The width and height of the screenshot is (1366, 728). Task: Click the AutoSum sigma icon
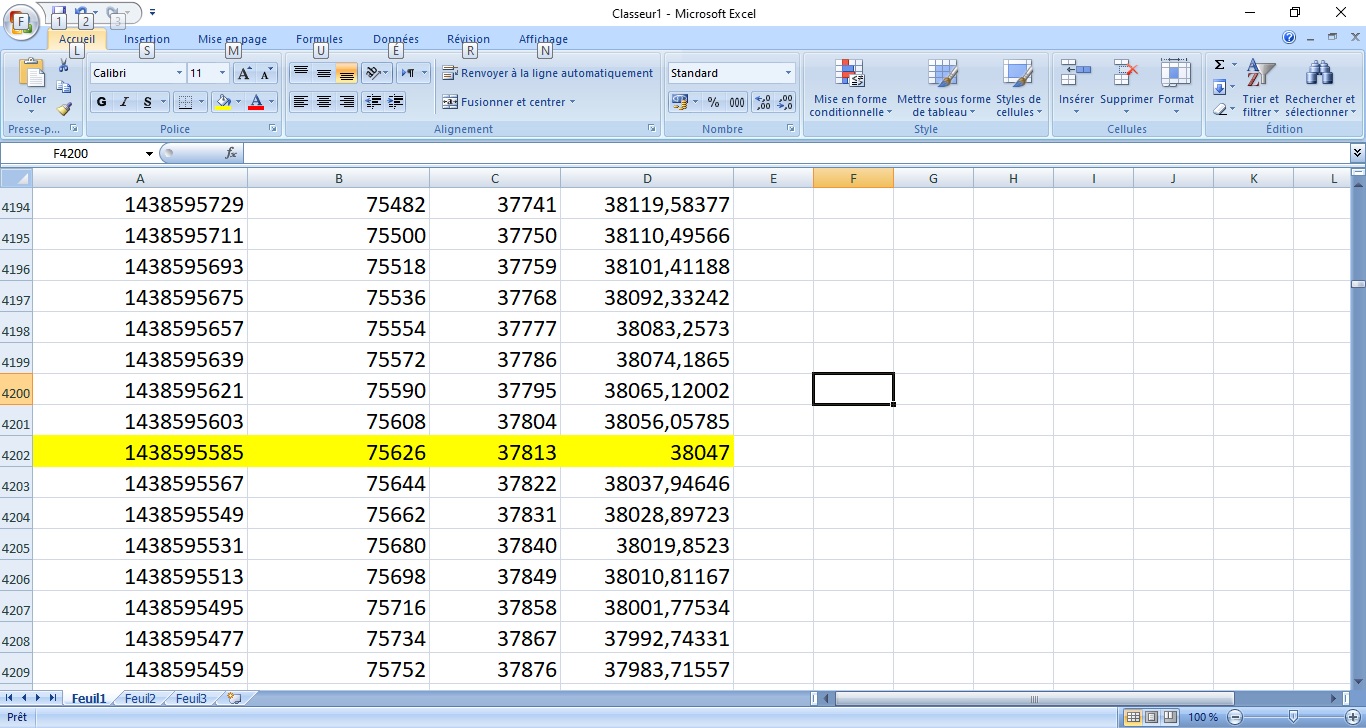point(1219,65)
